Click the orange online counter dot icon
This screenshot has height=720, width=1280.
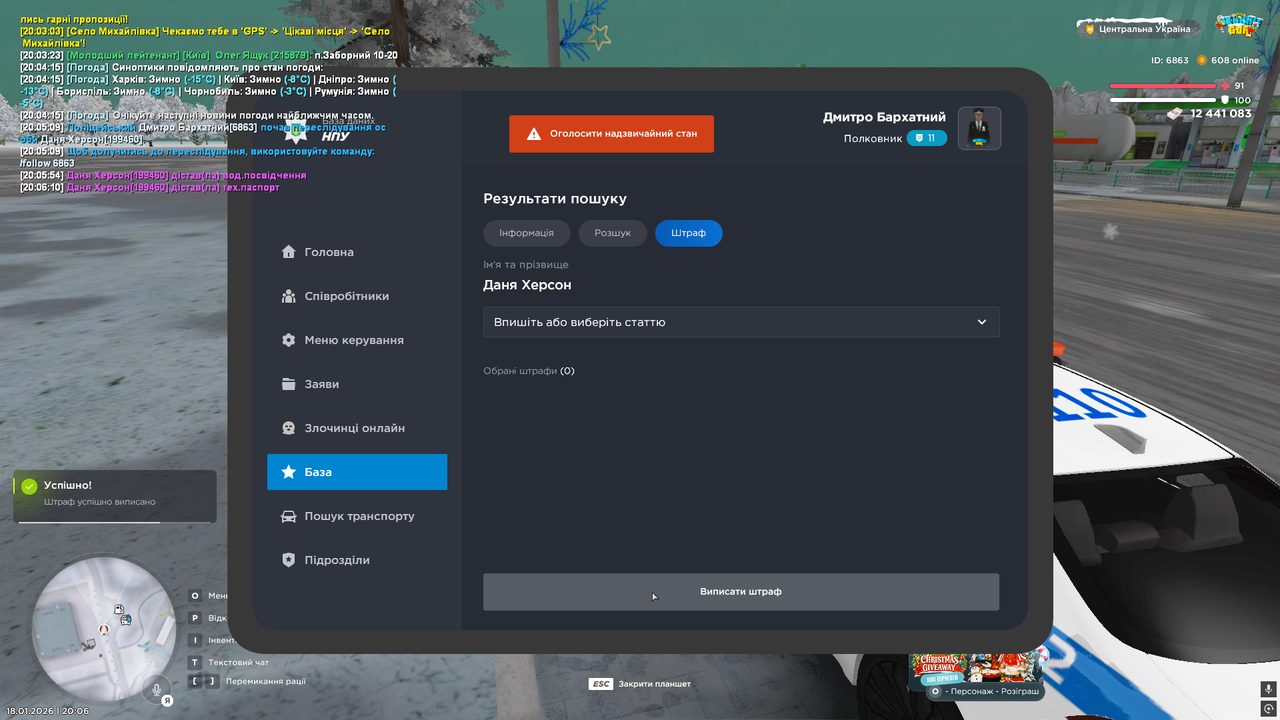pos(1201,60)
